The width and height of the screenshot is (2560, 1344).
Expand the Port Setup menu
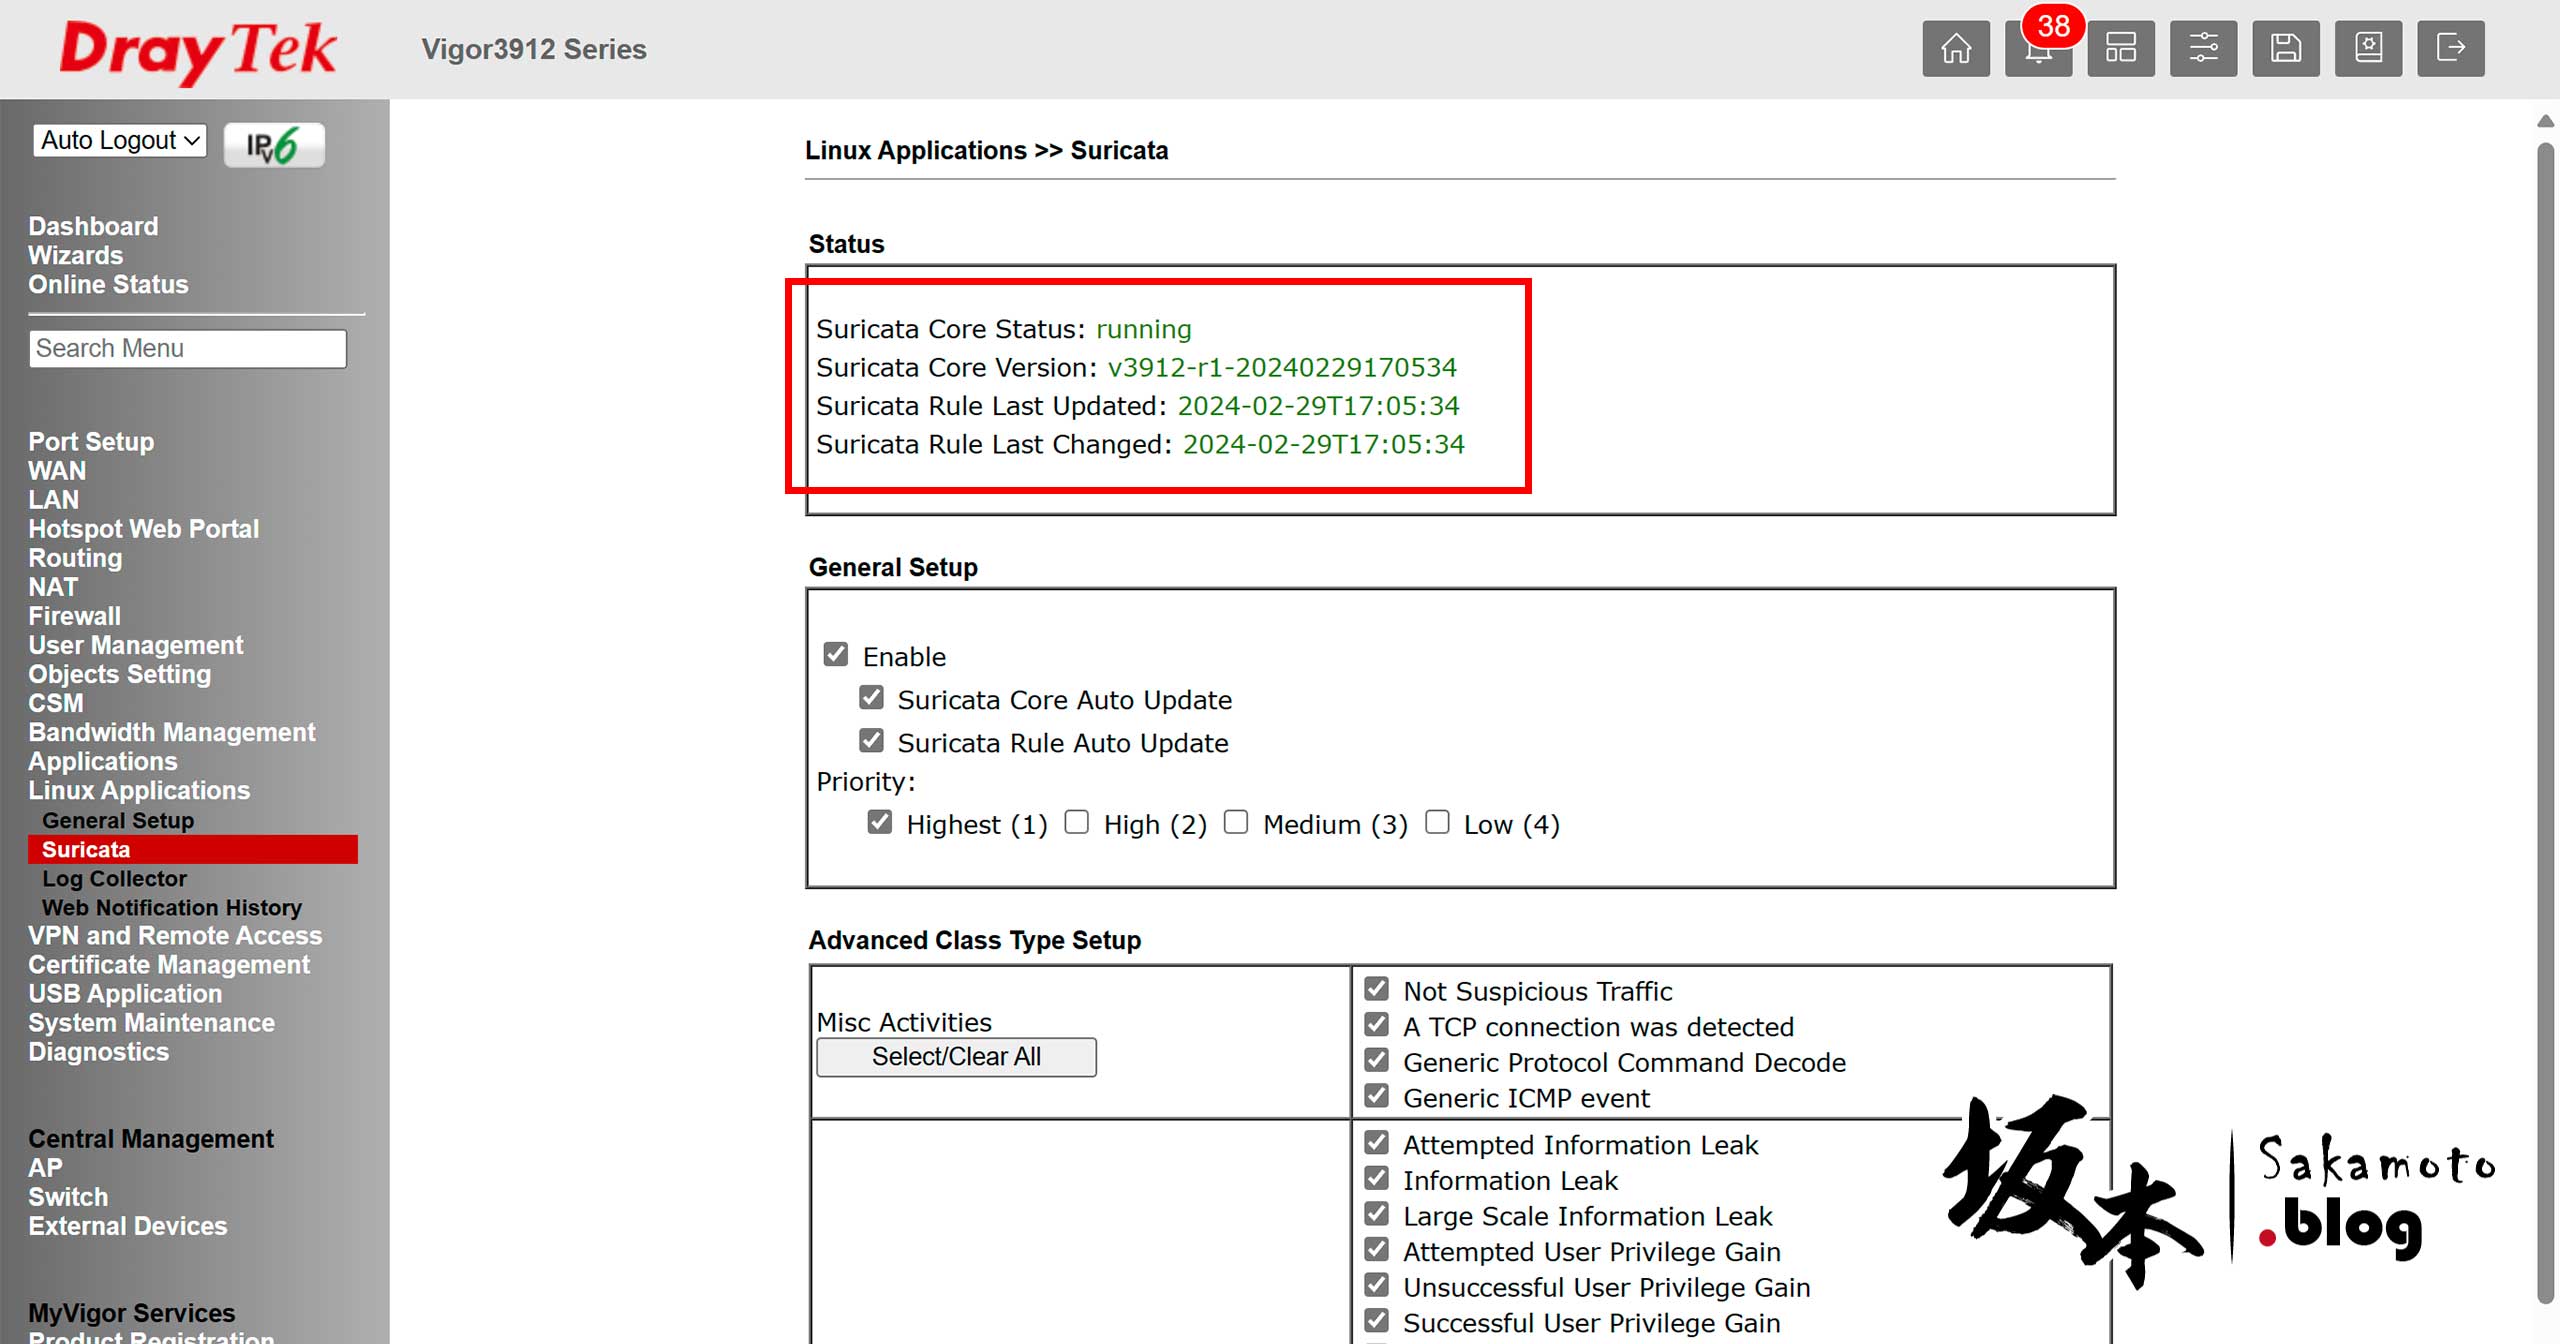[x=91, y=441]
